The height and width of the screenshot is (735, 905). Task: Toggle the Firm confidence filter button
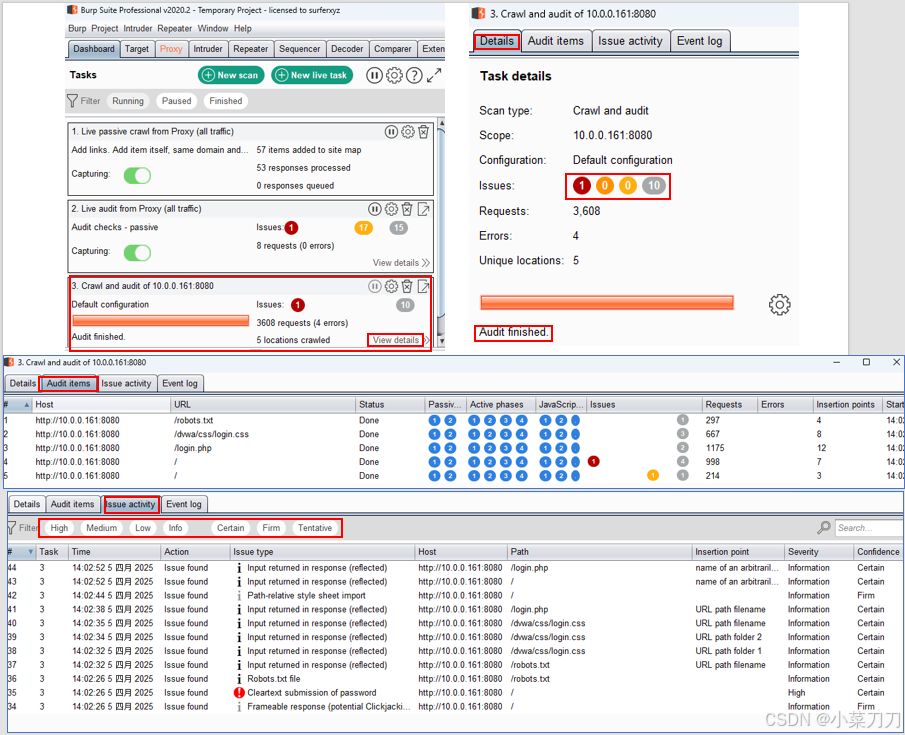pos(271,528)
